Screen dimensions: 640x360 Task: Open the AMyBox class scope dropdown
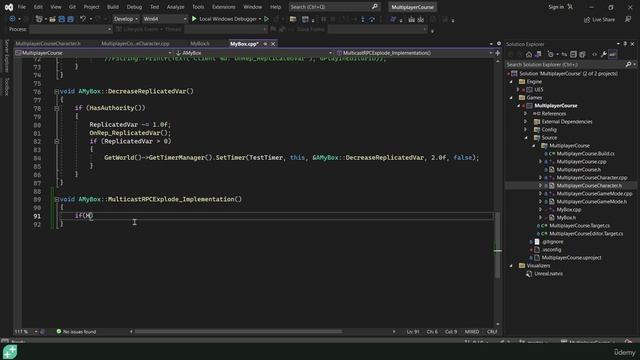point(253,53)
